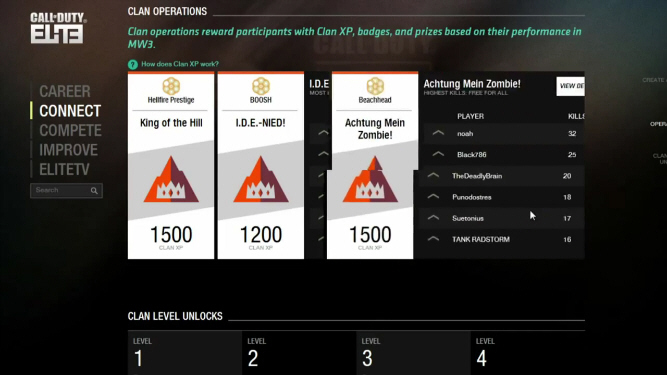667x375 pixels.
Task: Expand the TANK RADSTORM row chevron
Action: pyautogui.click(x=433, y=239)
